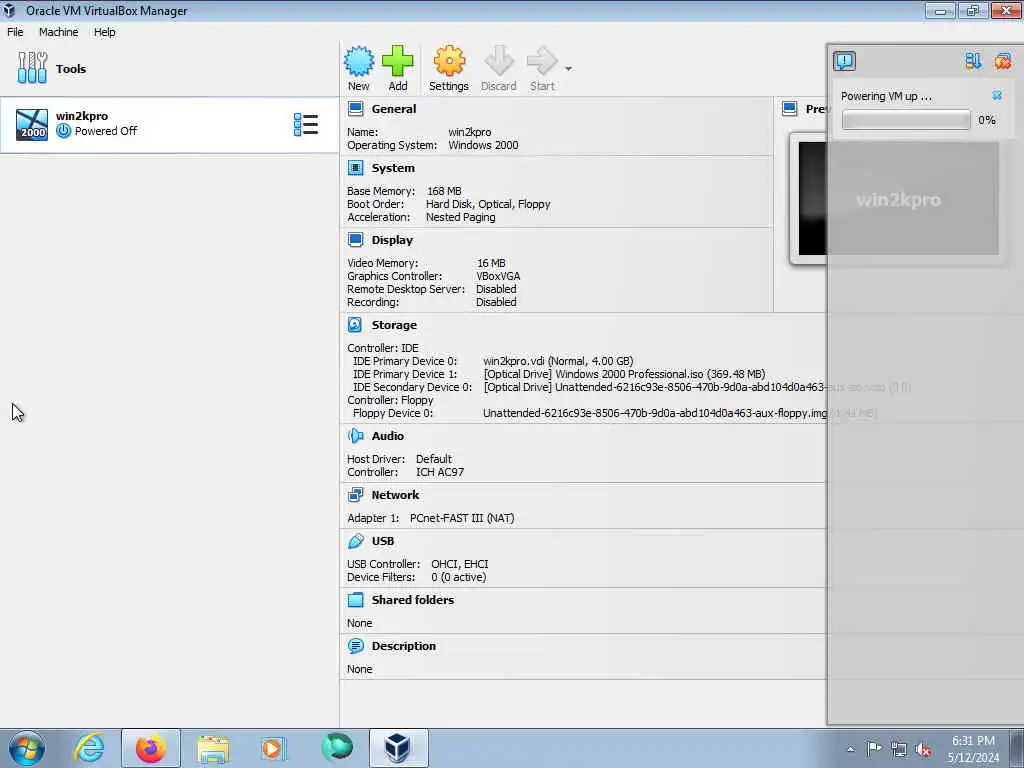Click the Description section icon
This screenshot has height=768, width=1024.
coord(356,646)
